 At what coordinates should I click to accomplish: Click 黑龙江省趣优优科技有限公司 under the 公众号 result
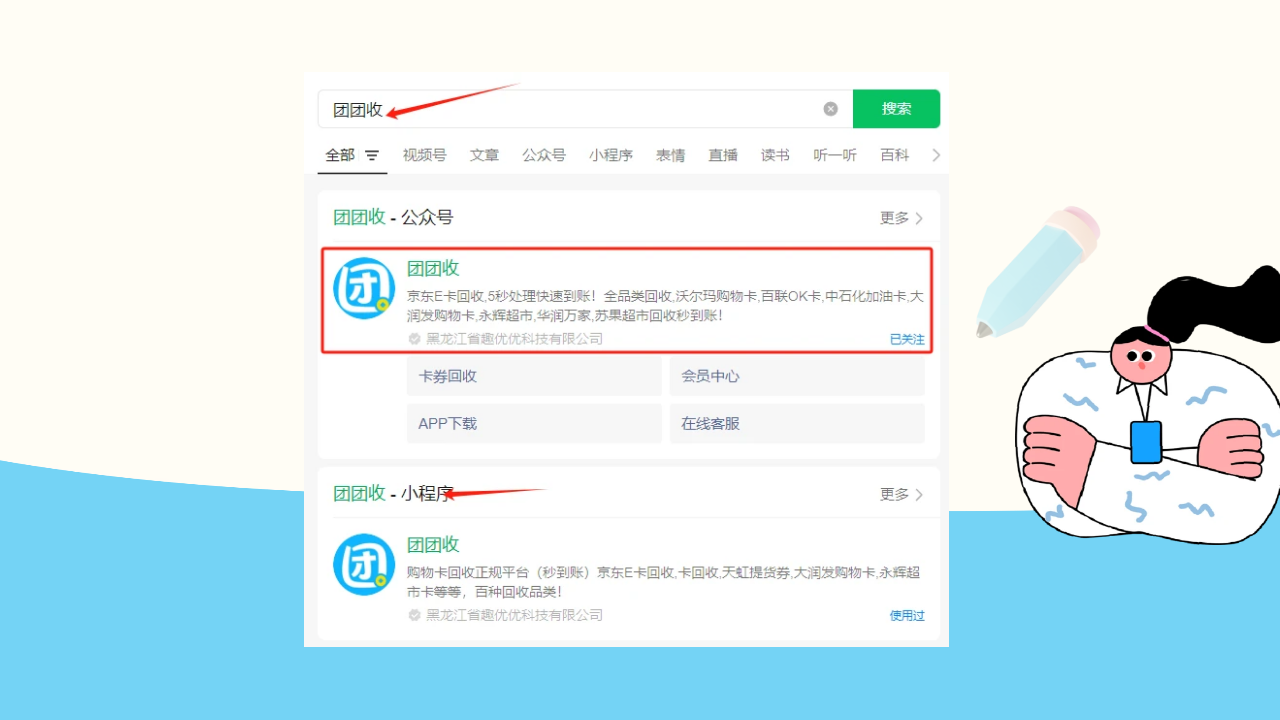point(515,339)
